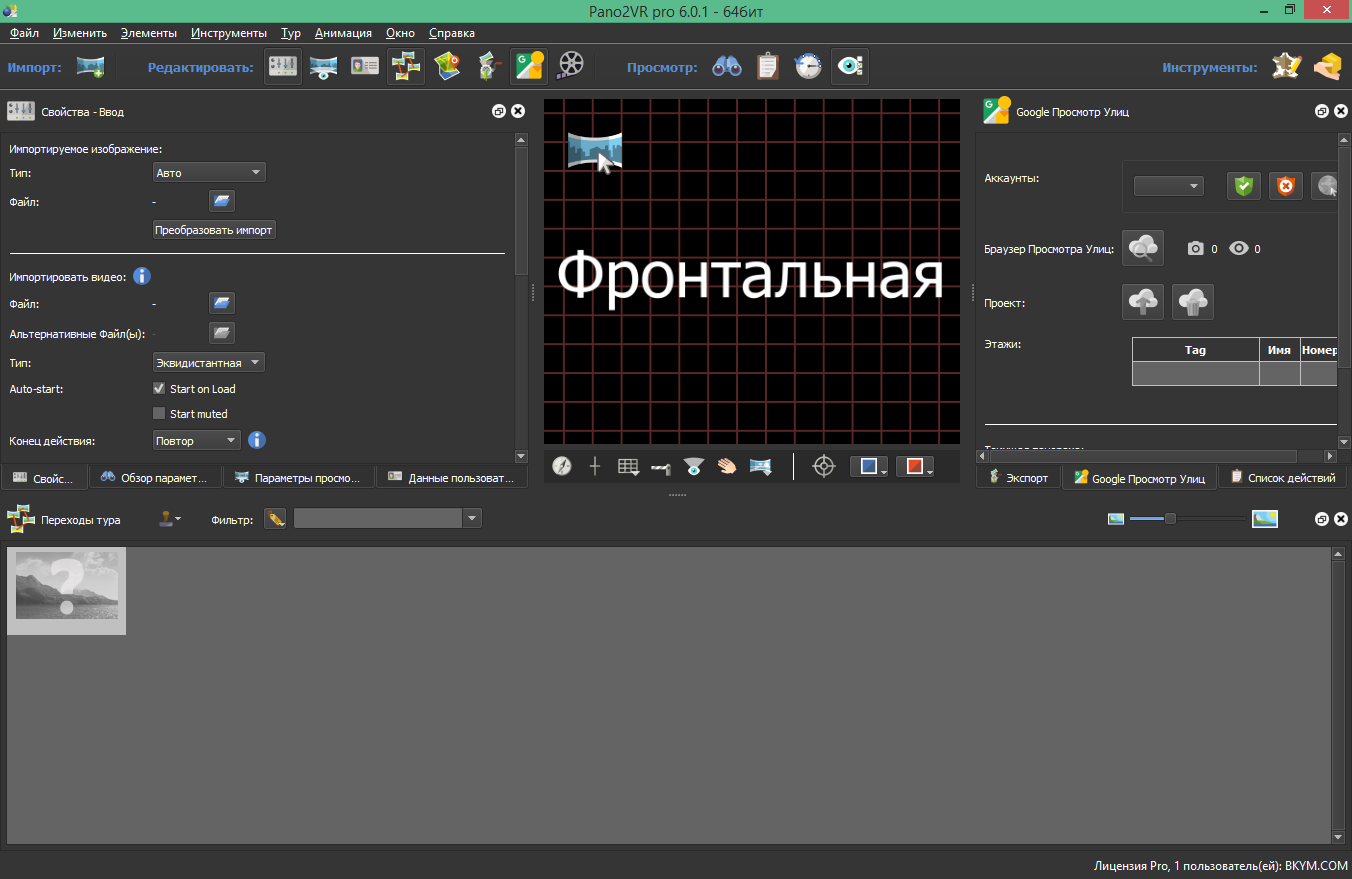Expand the Эквидистантная projection dropdown

coord(208,362)
